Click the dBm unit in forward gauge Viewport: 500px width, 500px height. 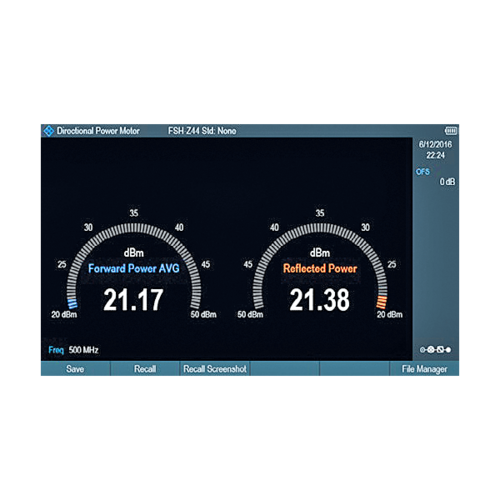point(134,253)
